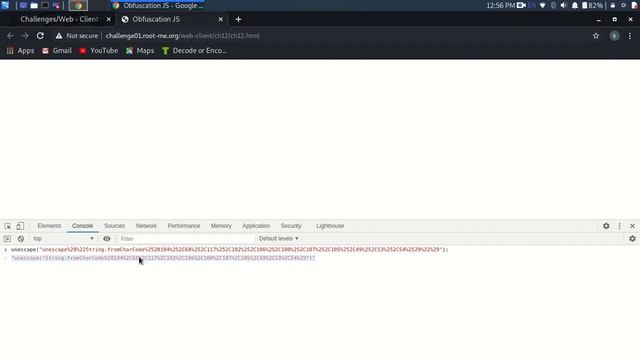Select the Chrome taskbar window button
Viewport: 640px width, 360px height.
pos(78,6)
